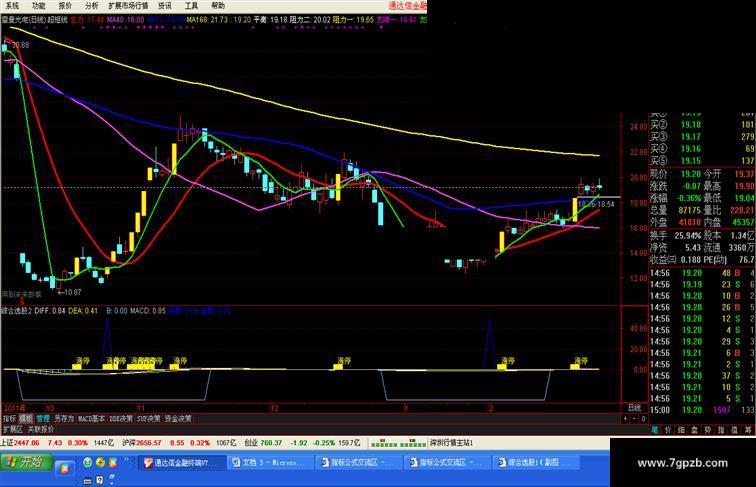Select the 价 tab in quote panel
Screen dimensions: 756x487
668,429
